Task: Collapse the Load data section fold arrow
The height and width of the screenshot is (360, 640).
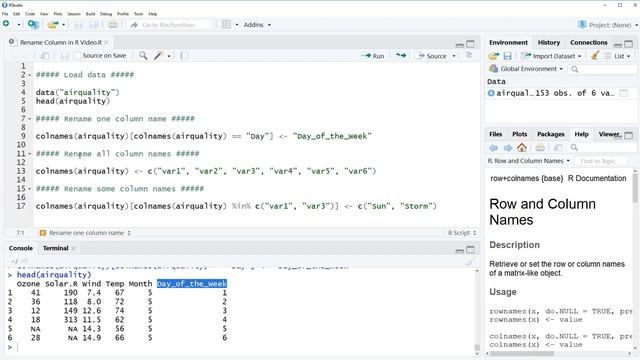Action: click(30, 75)
